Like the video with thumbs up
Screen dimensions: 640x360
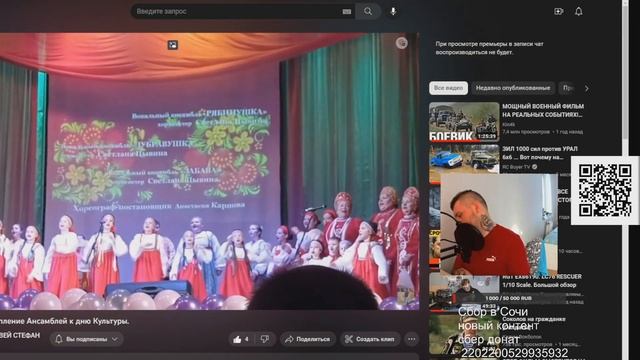242,339
